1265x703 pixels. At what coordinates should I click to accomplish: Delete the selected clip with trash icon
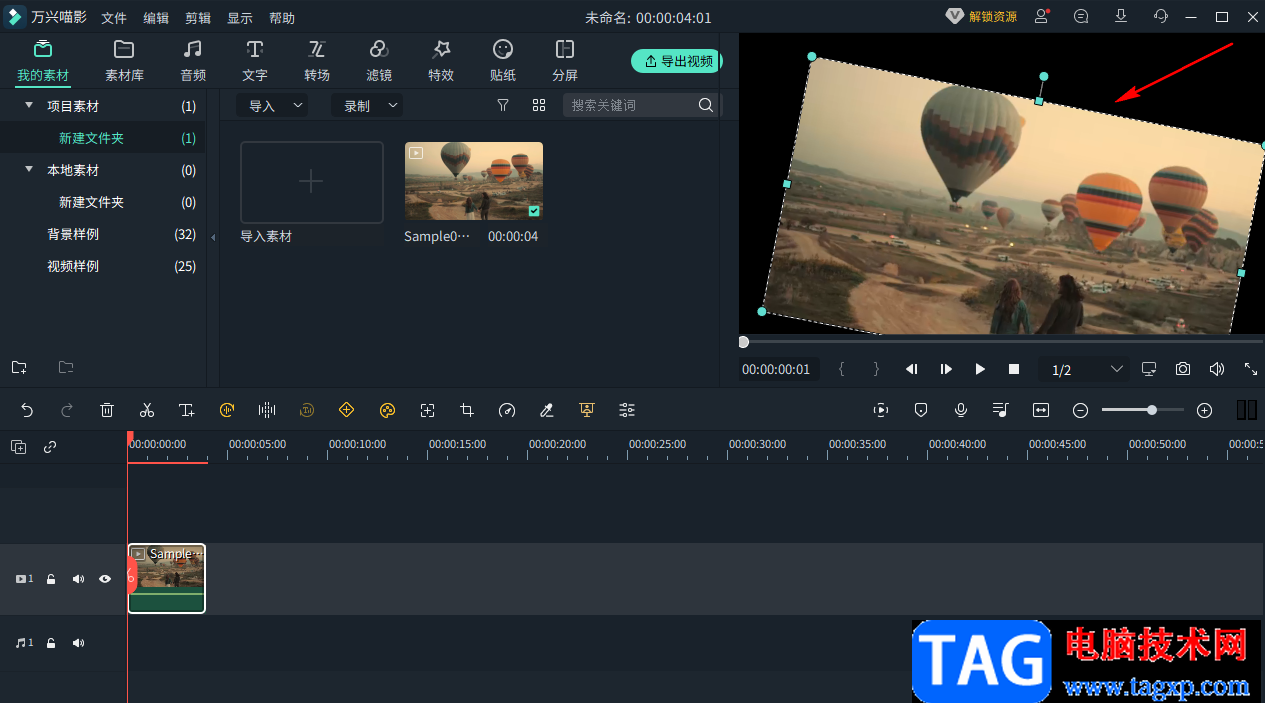[107, 410]
